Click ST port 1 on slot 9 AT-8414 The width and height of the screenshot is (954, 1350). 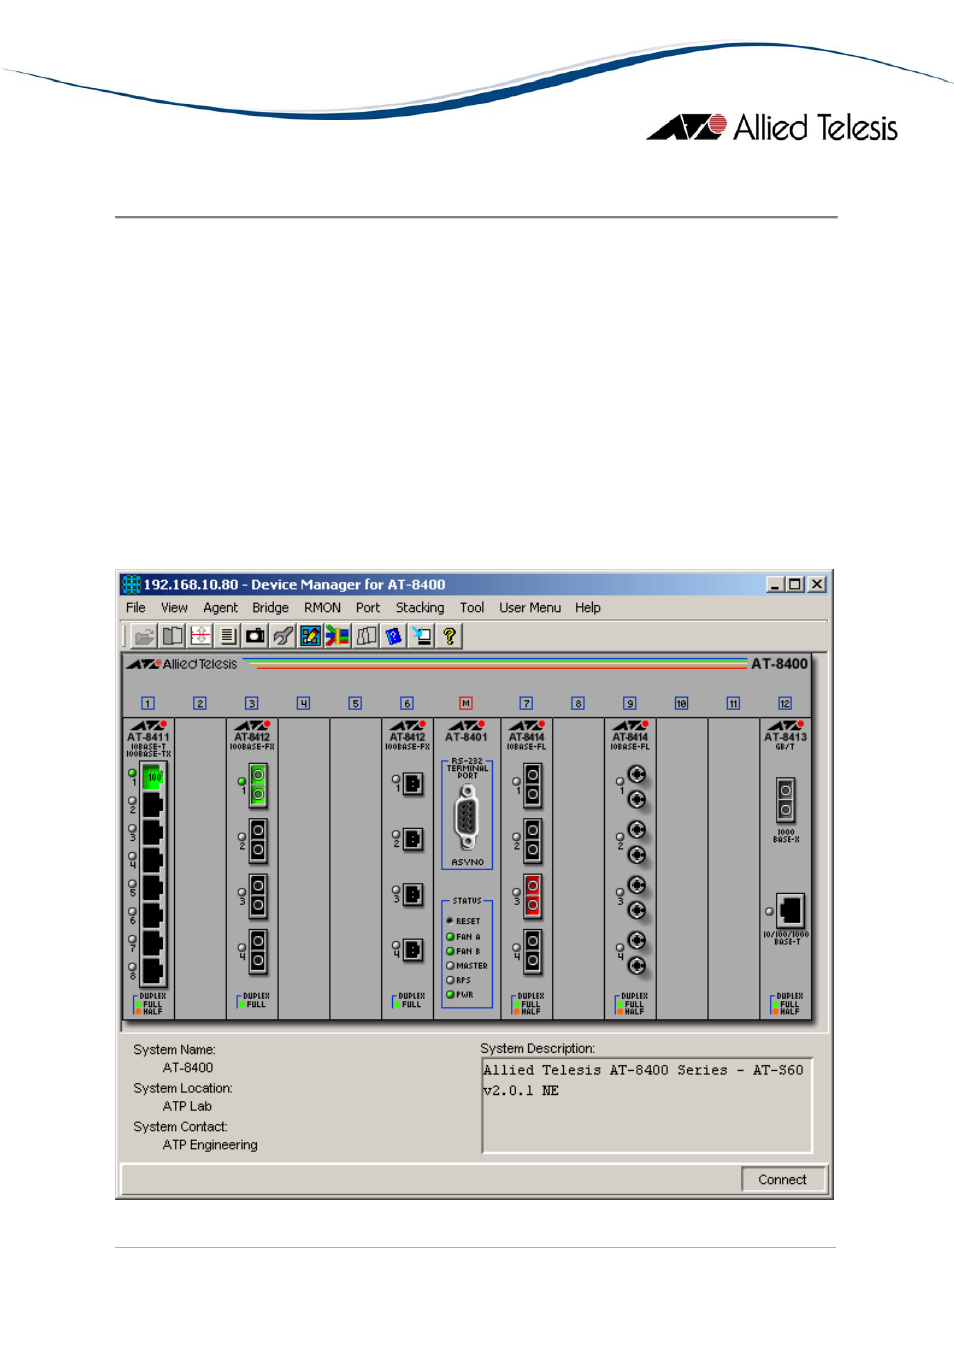tap(636, 787)
